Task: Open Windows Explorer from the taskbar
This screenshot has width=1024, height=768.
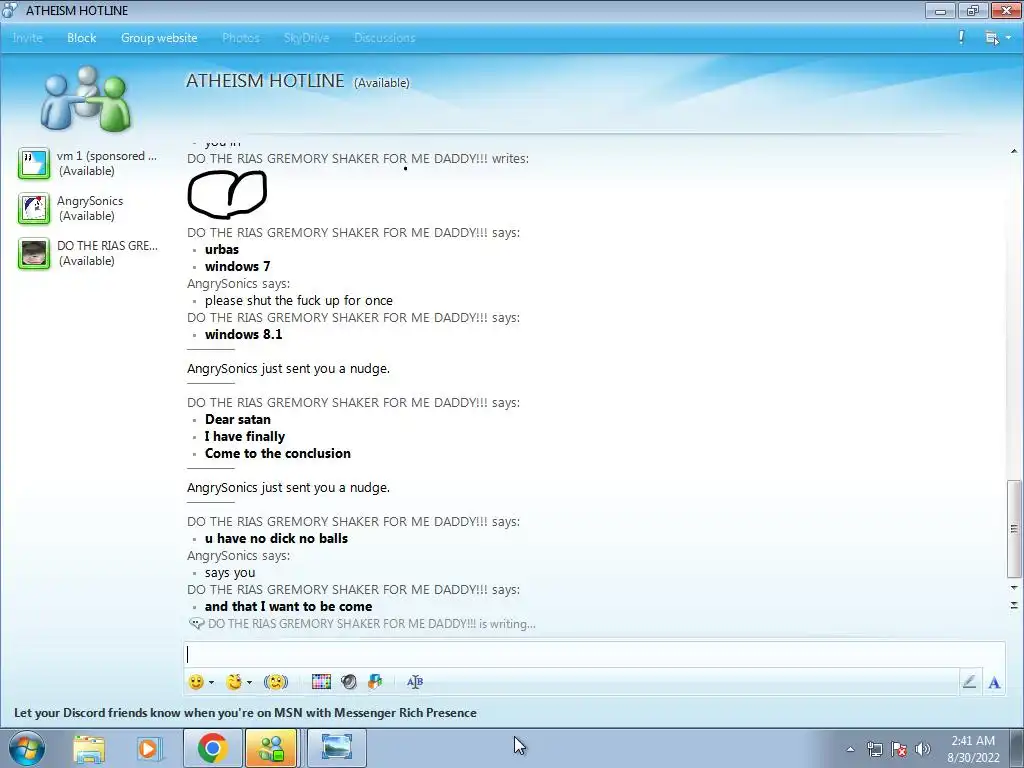Action: (89, 748)
